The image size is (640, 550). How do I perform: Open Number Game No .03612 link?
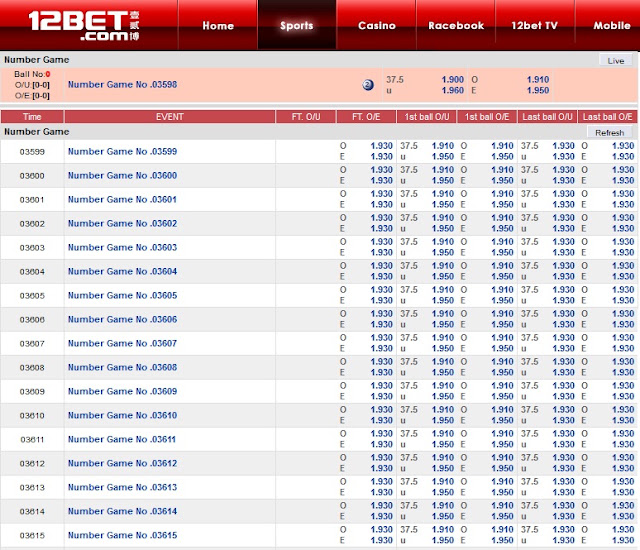coord(122,464)
